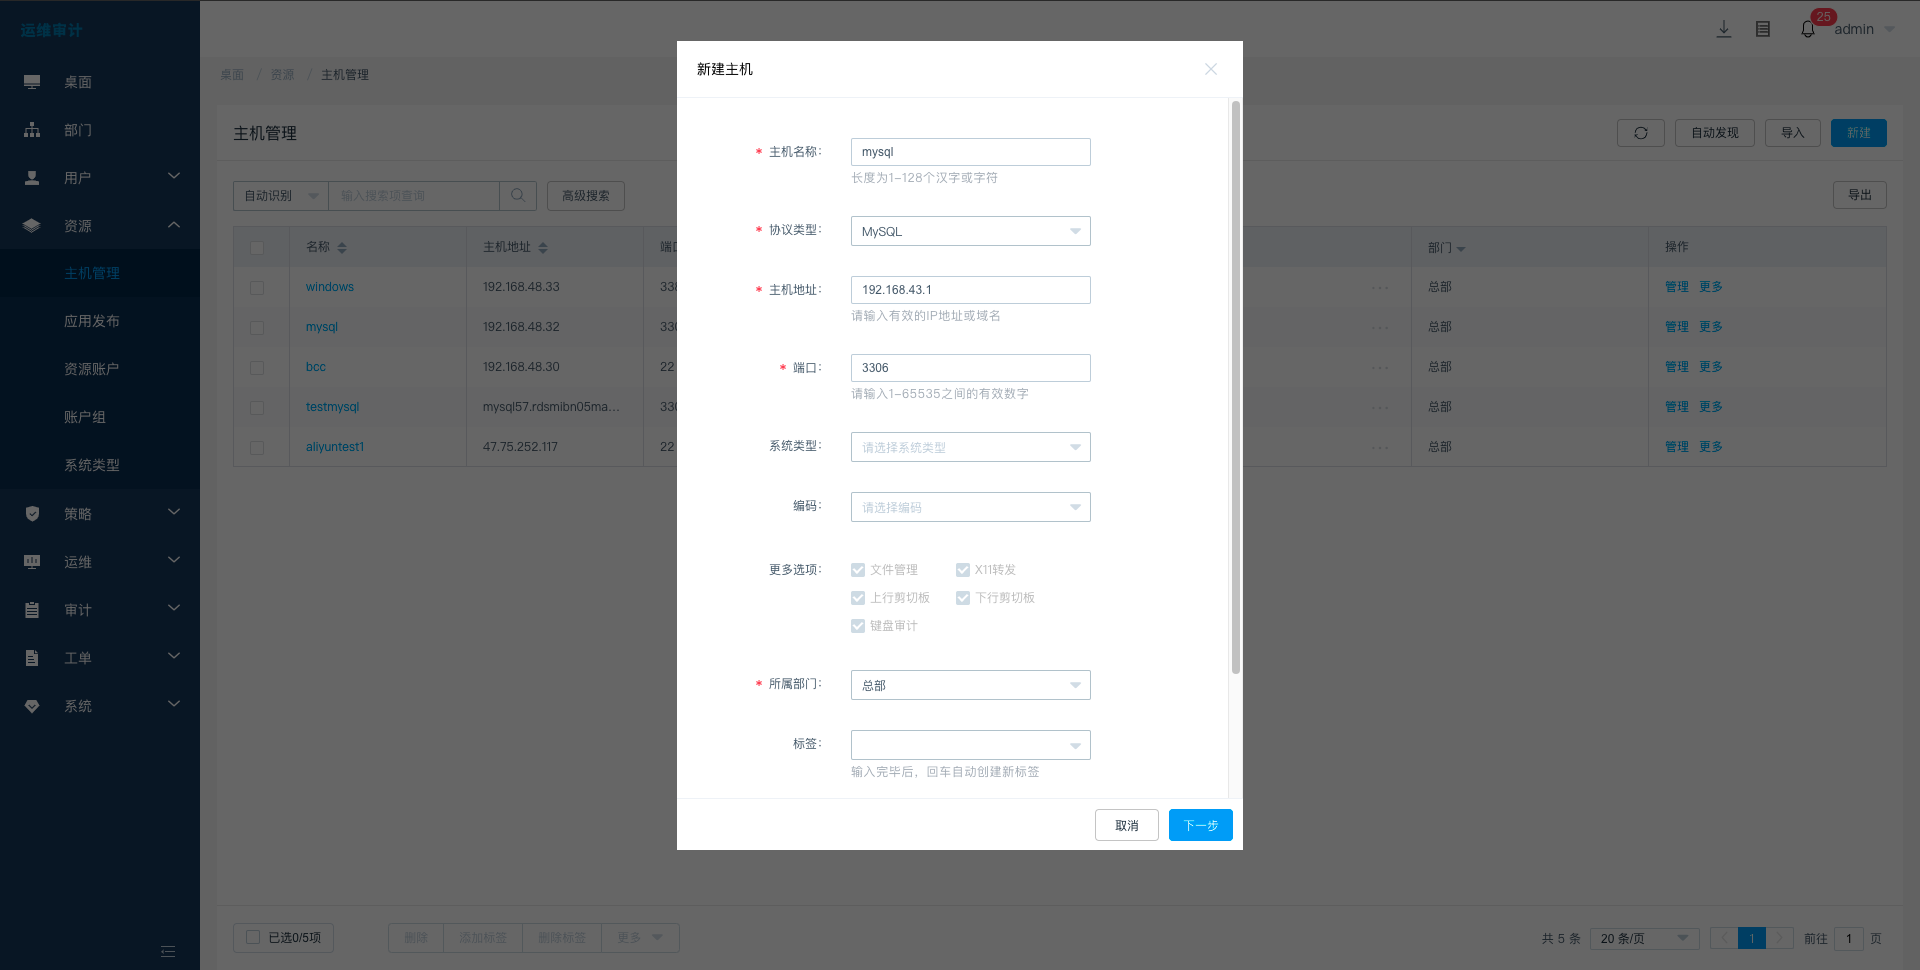Viewport: 1920px width, 970px height.
Task: Click the audit clipboard icon in sidebar
Action: pos(32,610)
